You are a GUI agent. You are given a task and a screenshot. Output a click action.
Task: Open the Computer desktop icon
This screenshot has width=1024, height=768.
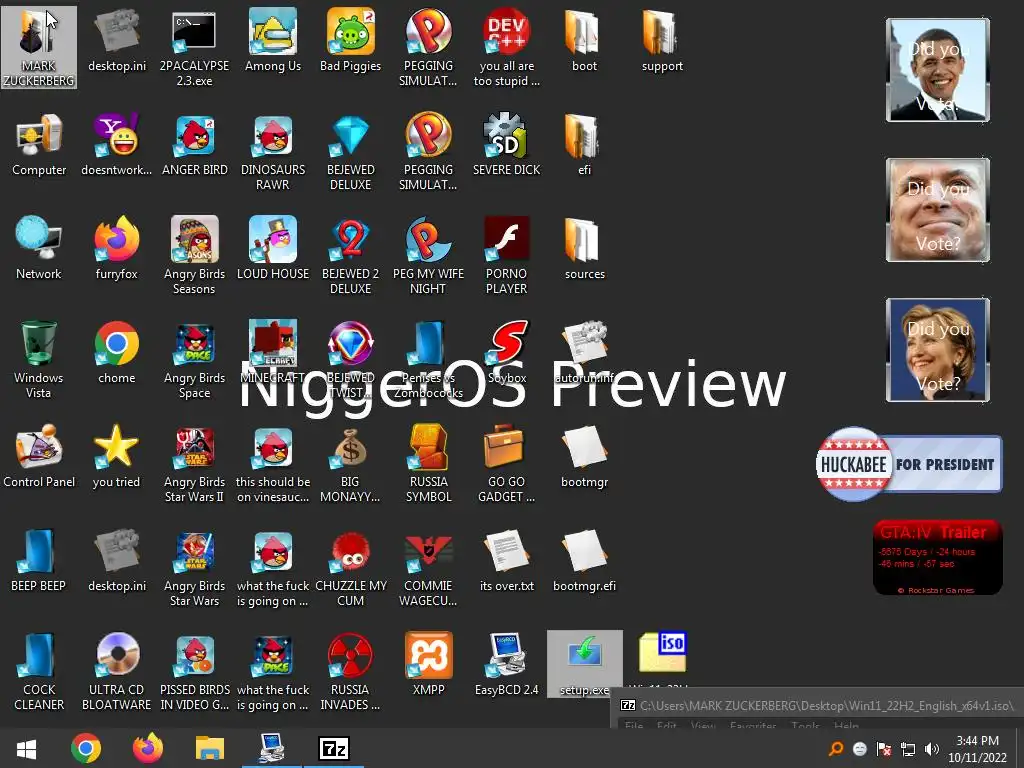tap(39, 144)
